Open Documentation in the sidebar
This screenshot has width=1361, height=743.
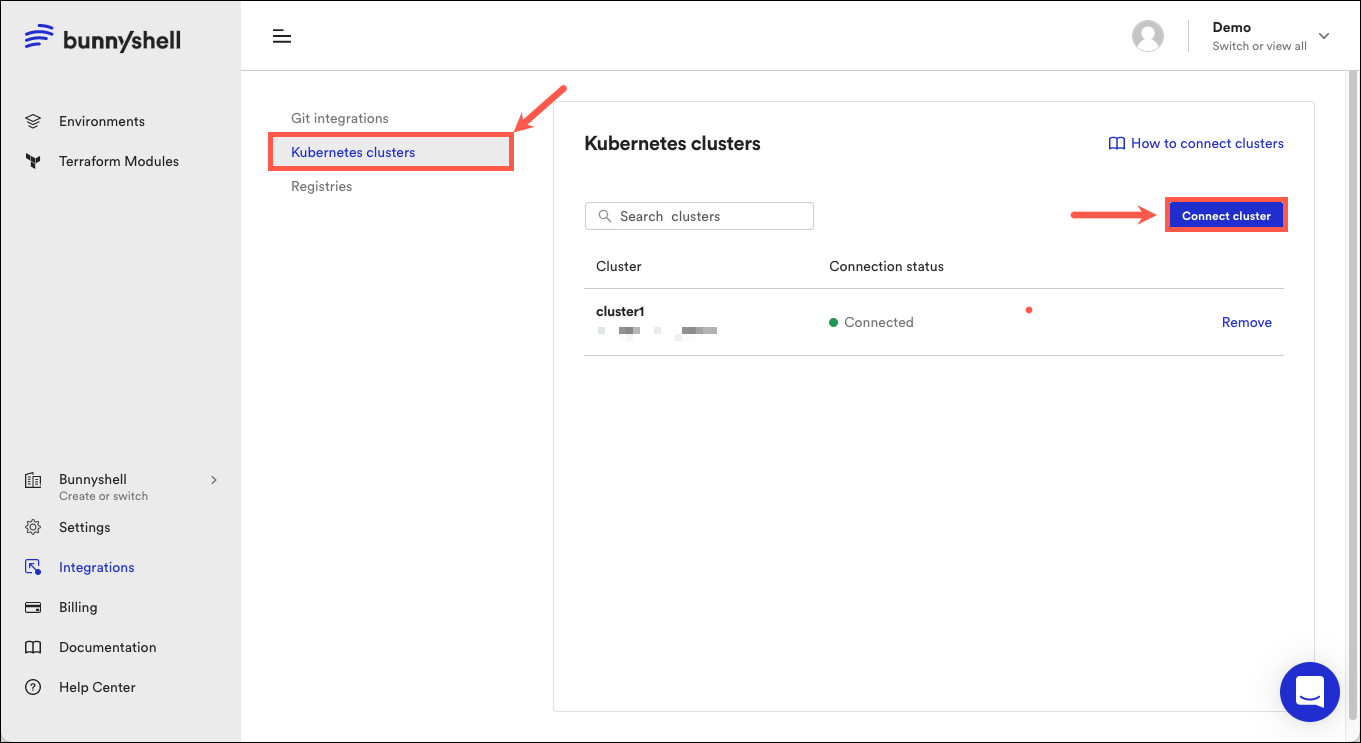(108, 647)
